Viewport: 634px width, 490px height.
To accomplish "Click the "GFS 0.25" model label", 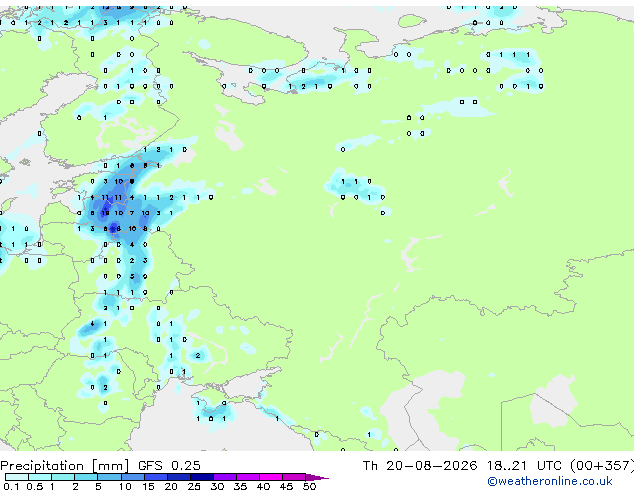I will [169, 466].
